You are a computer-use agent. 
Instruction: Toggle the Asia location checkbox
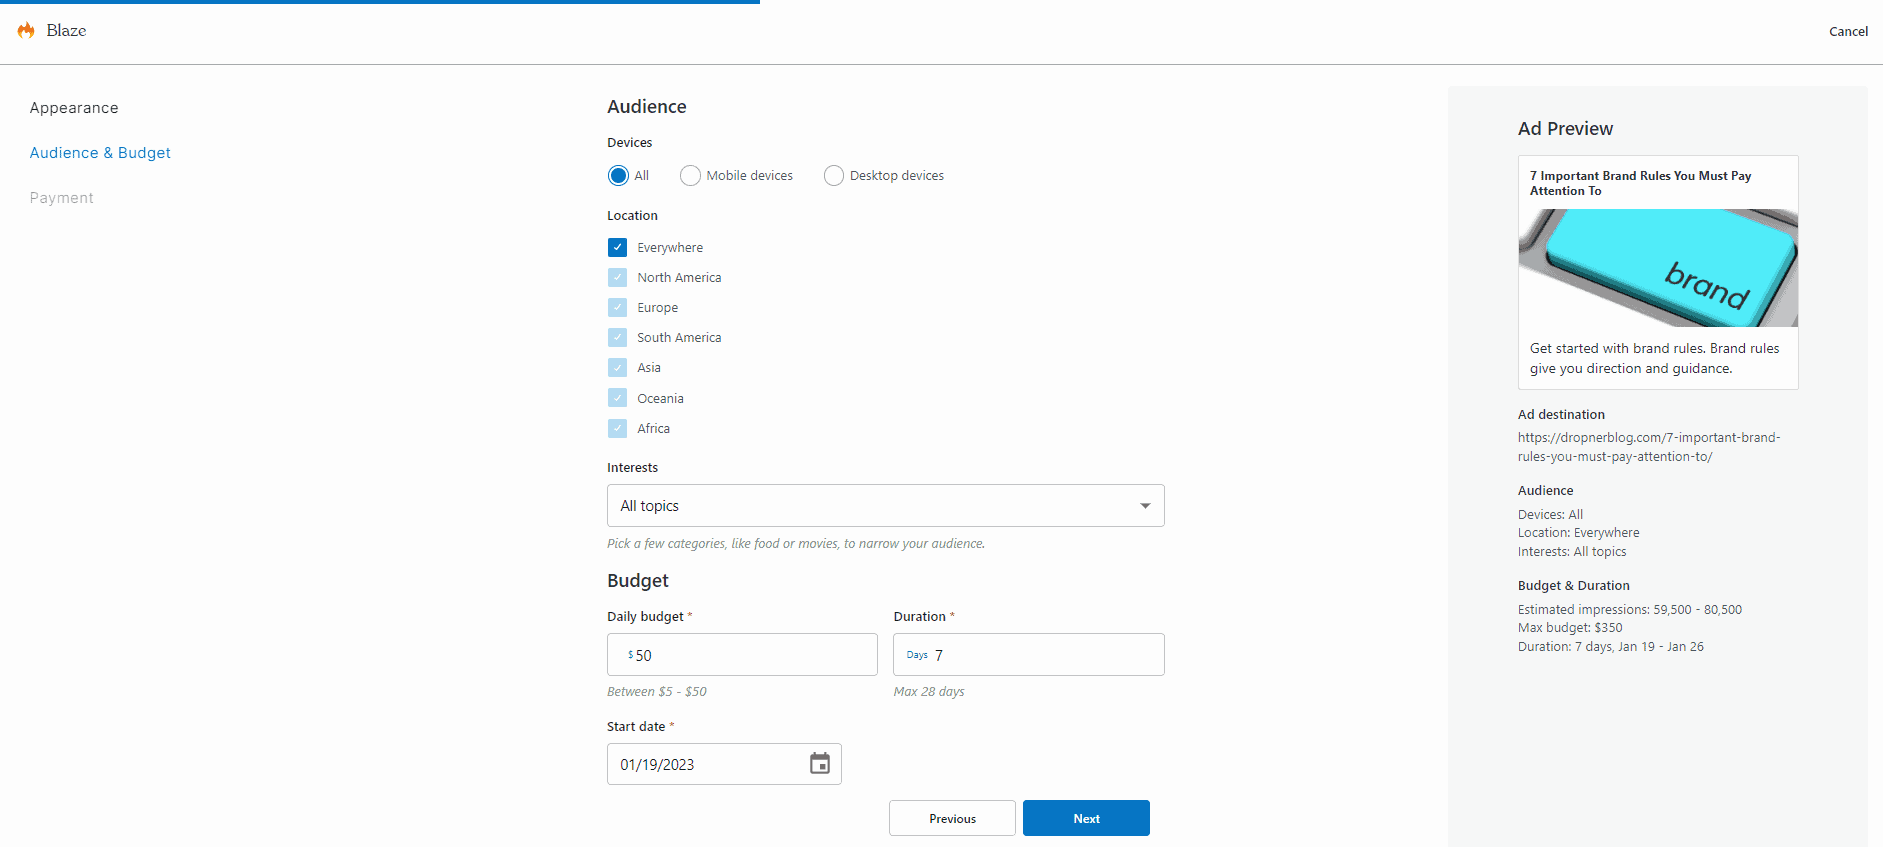(x=618, y=368)
